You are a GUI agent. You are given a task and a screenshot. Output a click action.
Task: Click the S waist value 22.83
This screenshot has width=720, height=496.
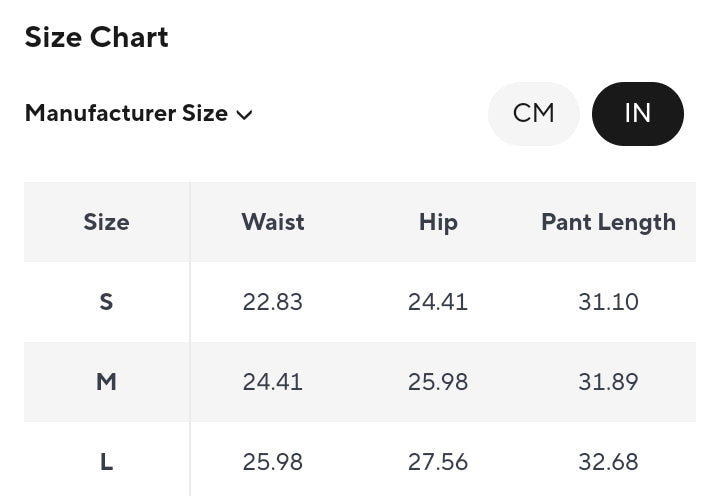pyautogui.click(x=273, y=302)
